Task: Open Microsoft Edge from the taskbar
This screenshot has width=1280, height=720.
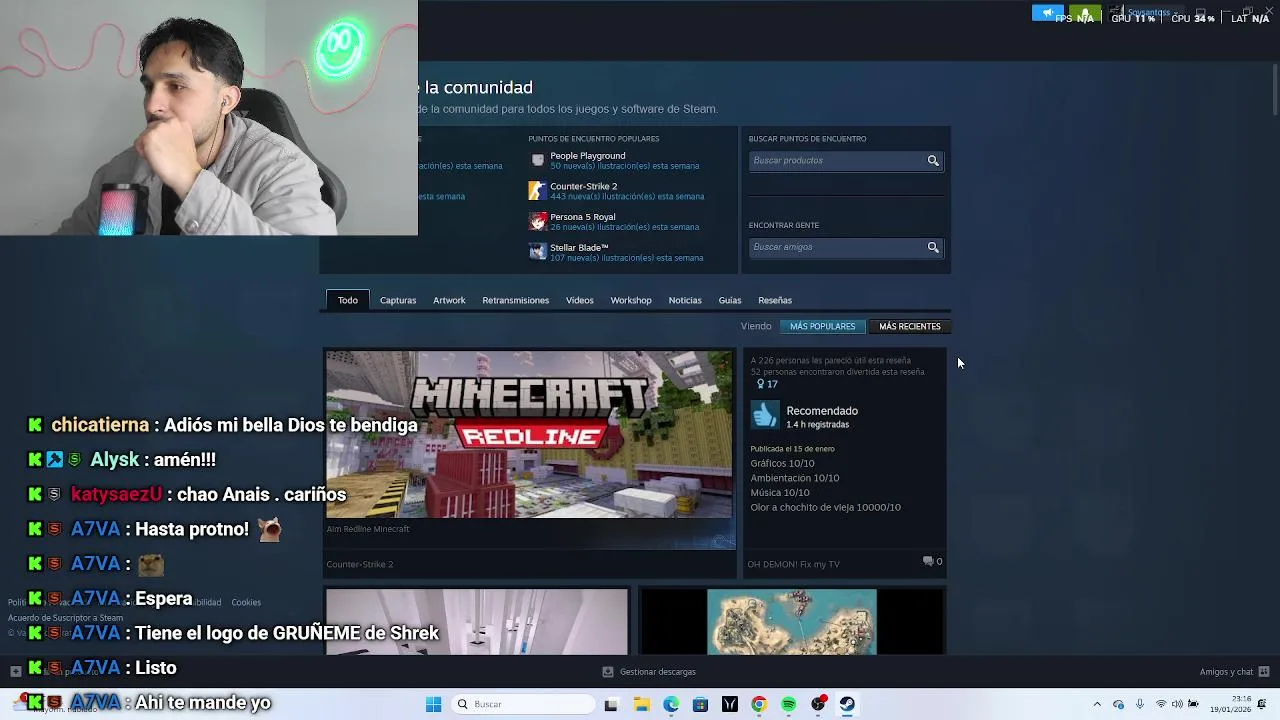Action: pyautogui.click(x=671, y=704)
